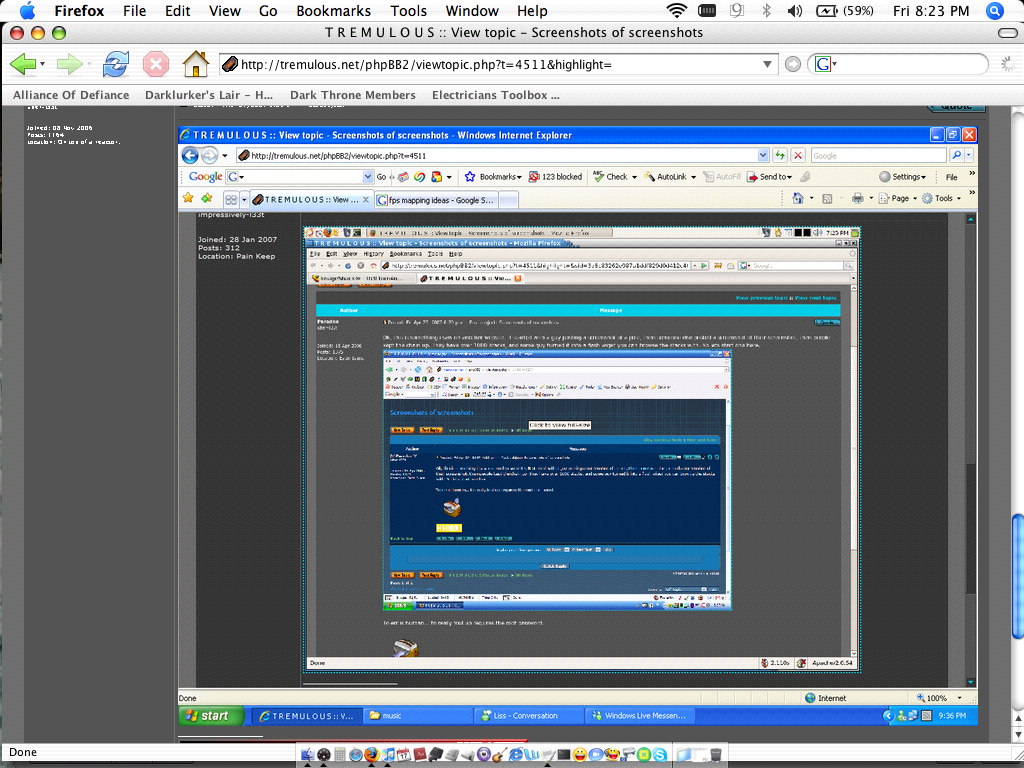Screen dimensions: 1024x768
Task: Click Firefox's green Back arrow
Action: (23, 64)
